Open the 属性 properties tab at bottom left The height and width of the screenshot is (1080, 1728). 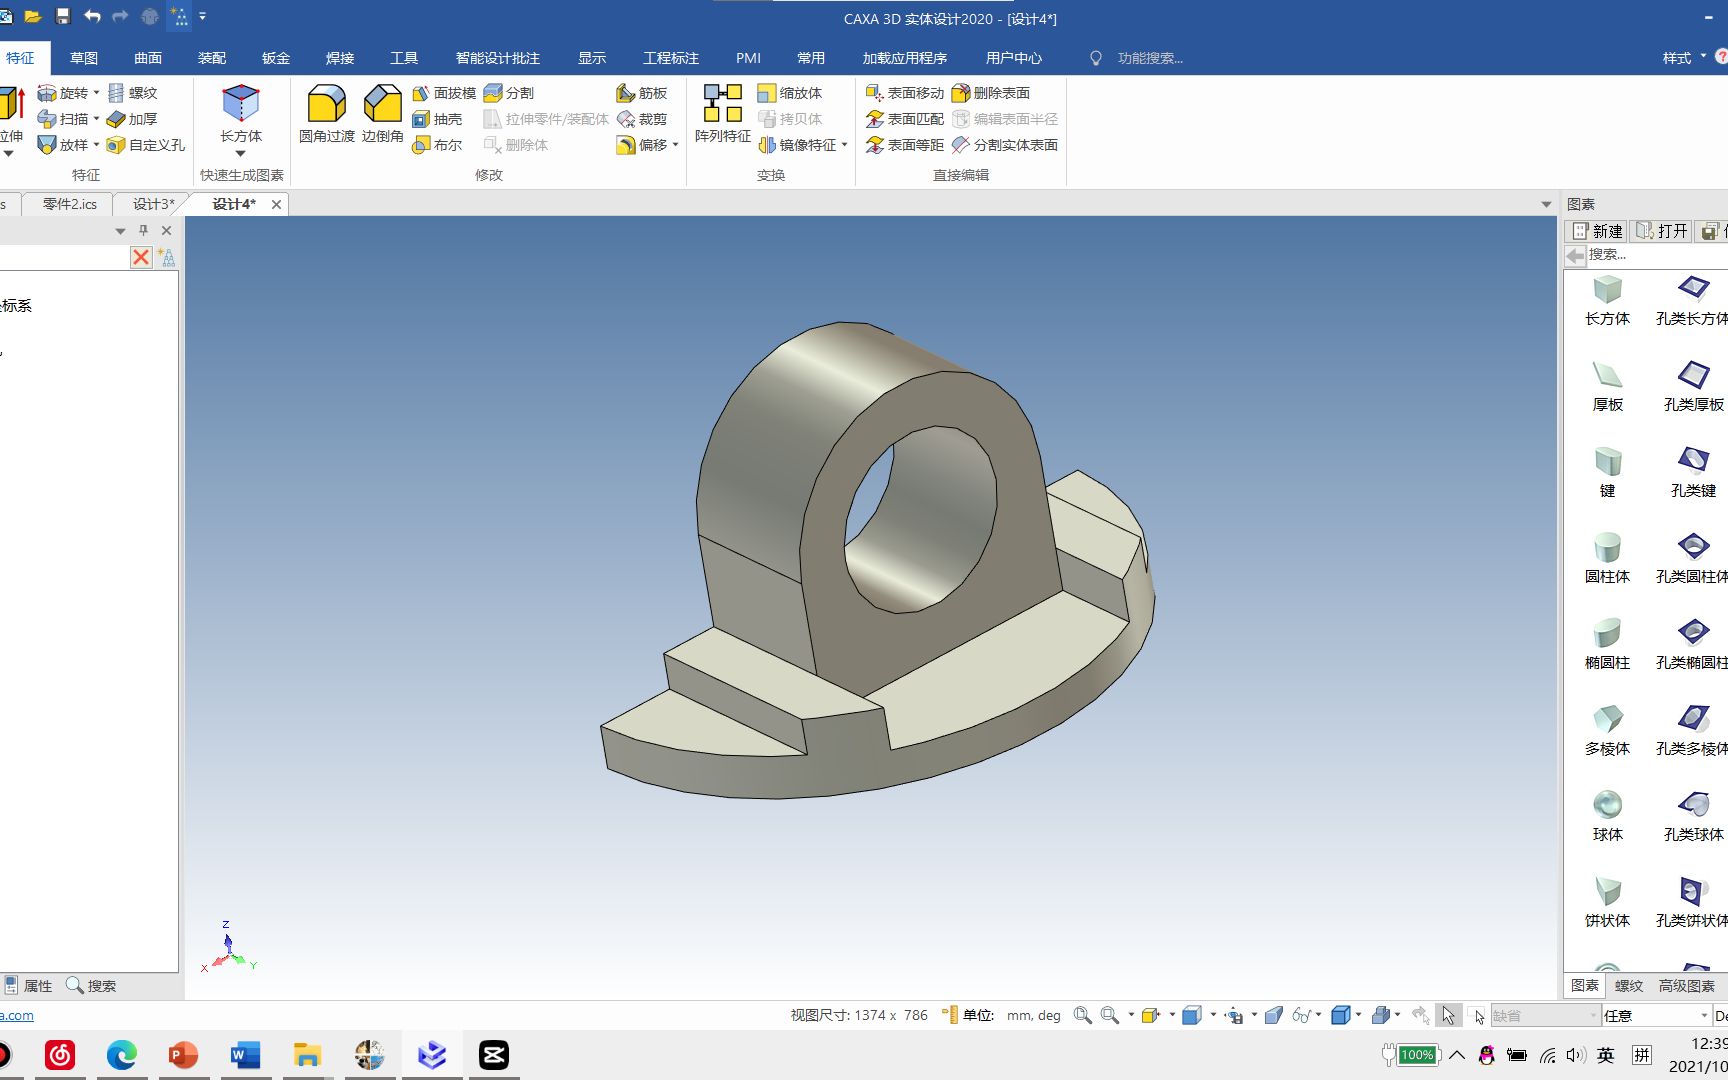pyautogui.click(x=28, y=986)
